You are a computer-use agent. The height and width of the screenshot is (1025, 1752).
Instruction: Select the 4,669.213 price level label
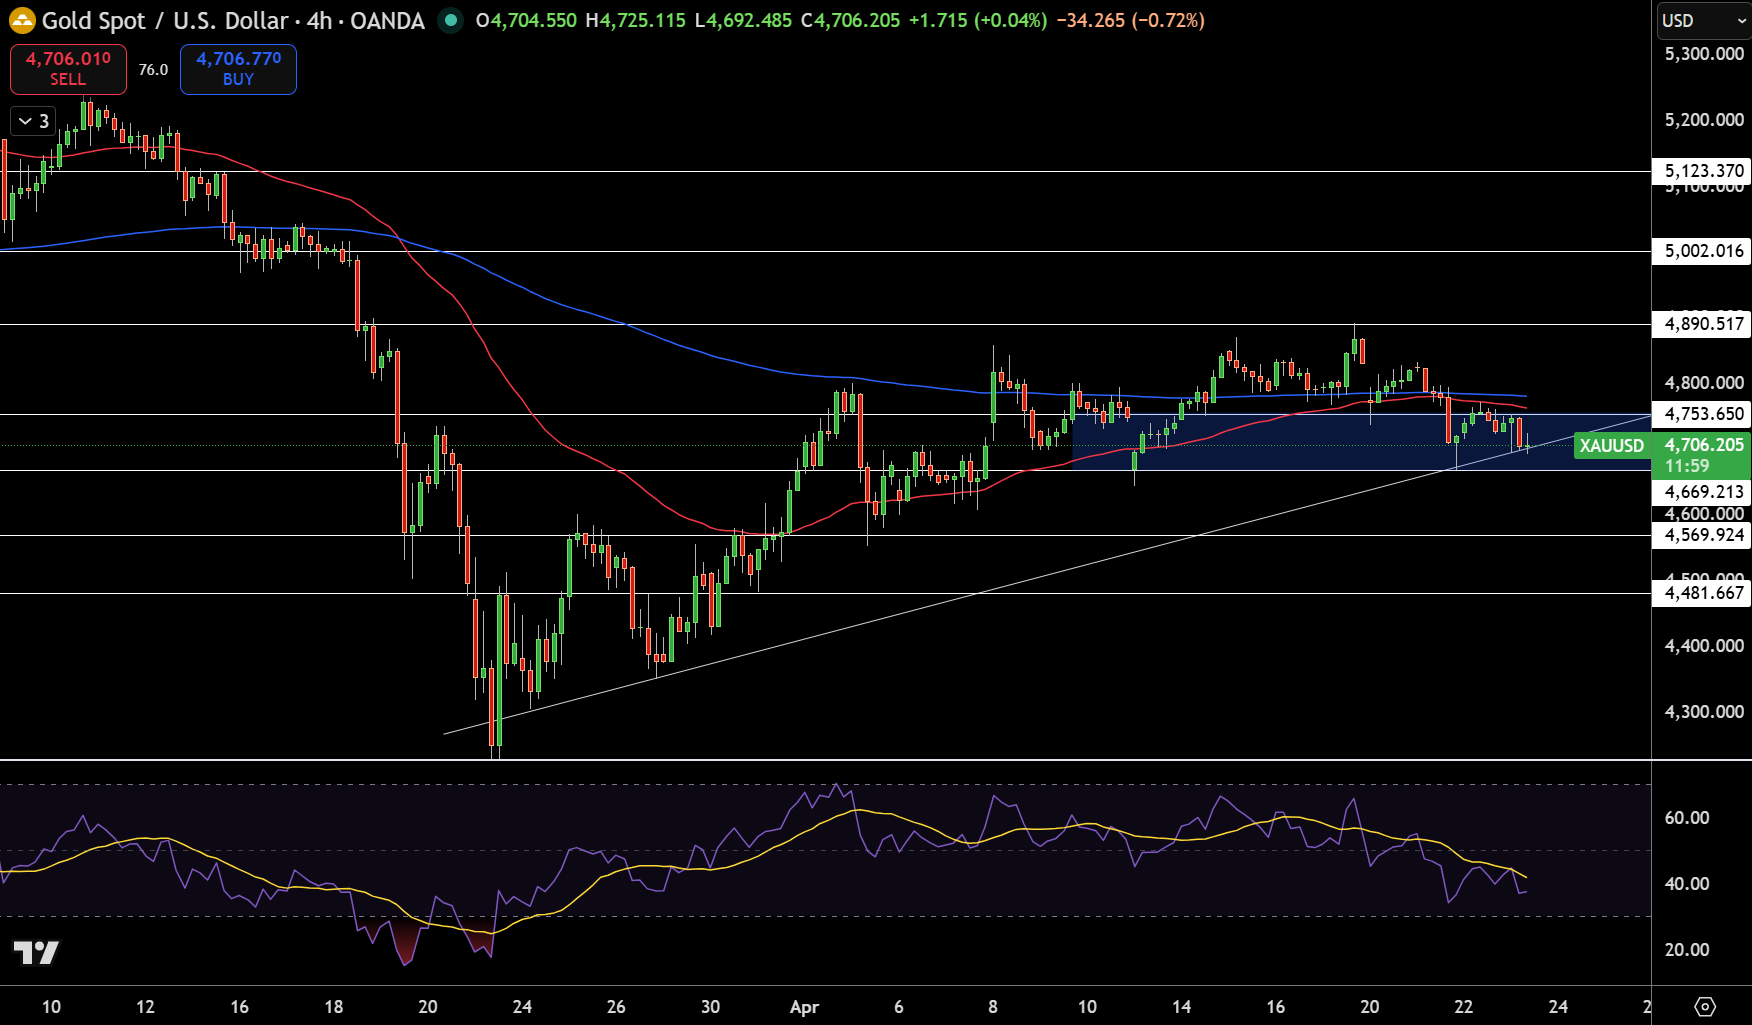[1702, 492]
